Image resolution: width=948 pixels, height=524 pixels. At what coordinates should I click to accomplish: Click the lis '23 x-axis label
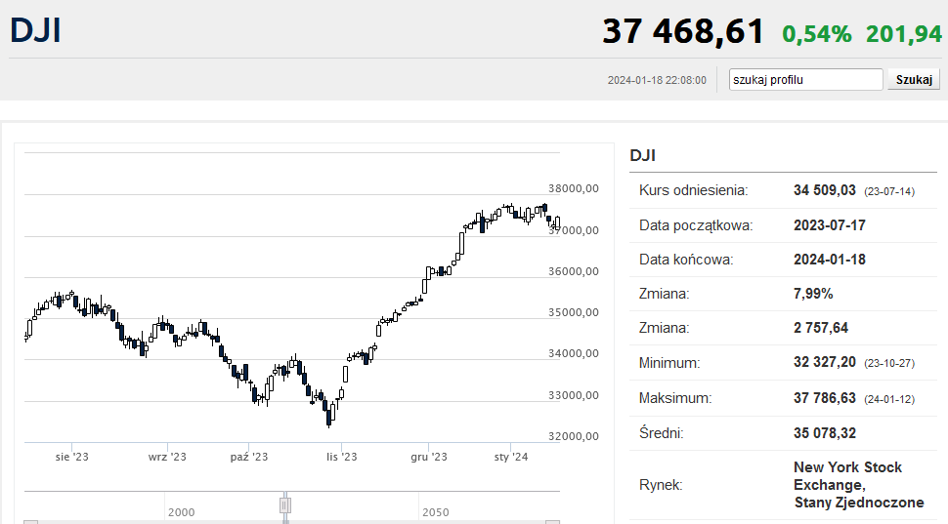point(342,457)
